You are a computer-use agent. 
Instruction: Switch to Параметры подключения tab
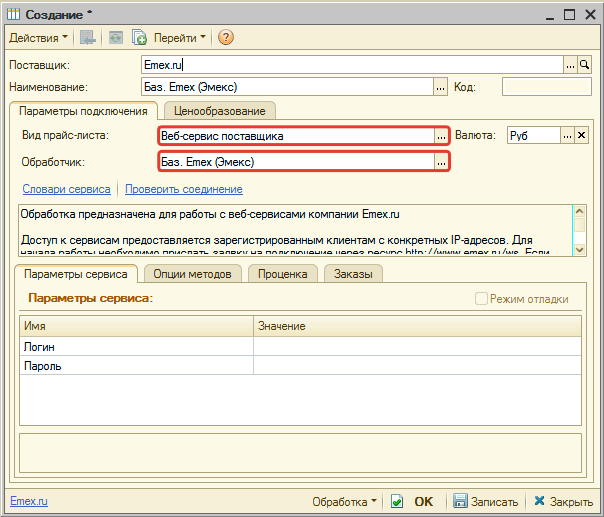click(x=83, y=111)
